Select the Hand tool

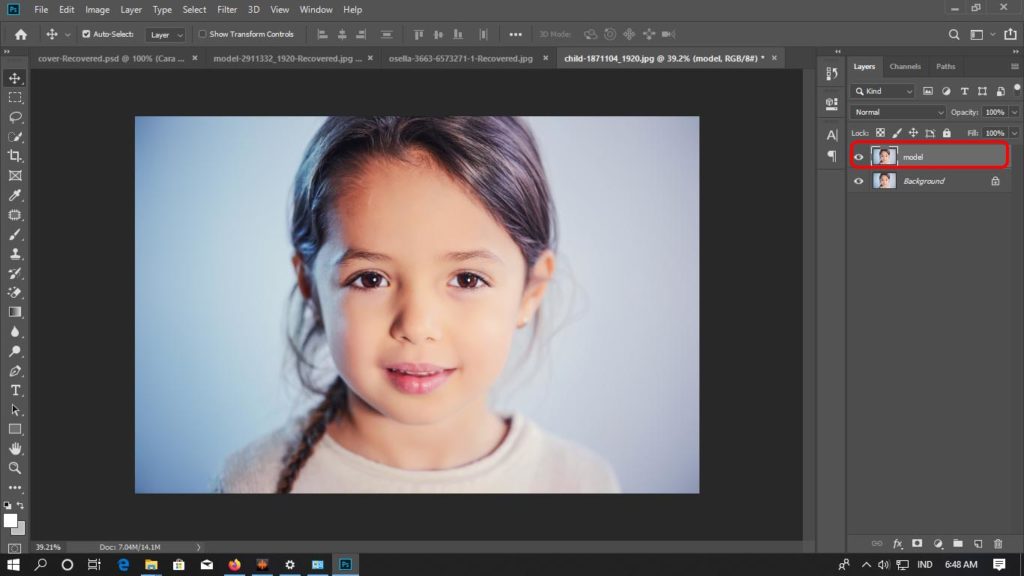(15, 449)
